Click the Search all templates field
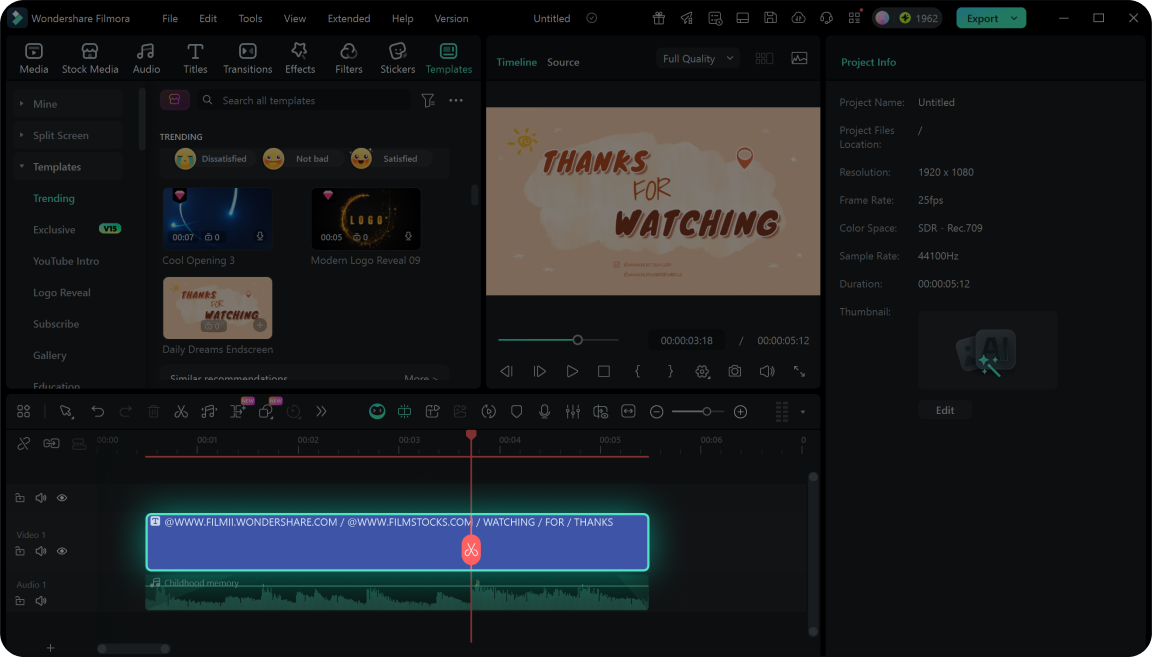The image size is (1152, 657). (303, 101)
